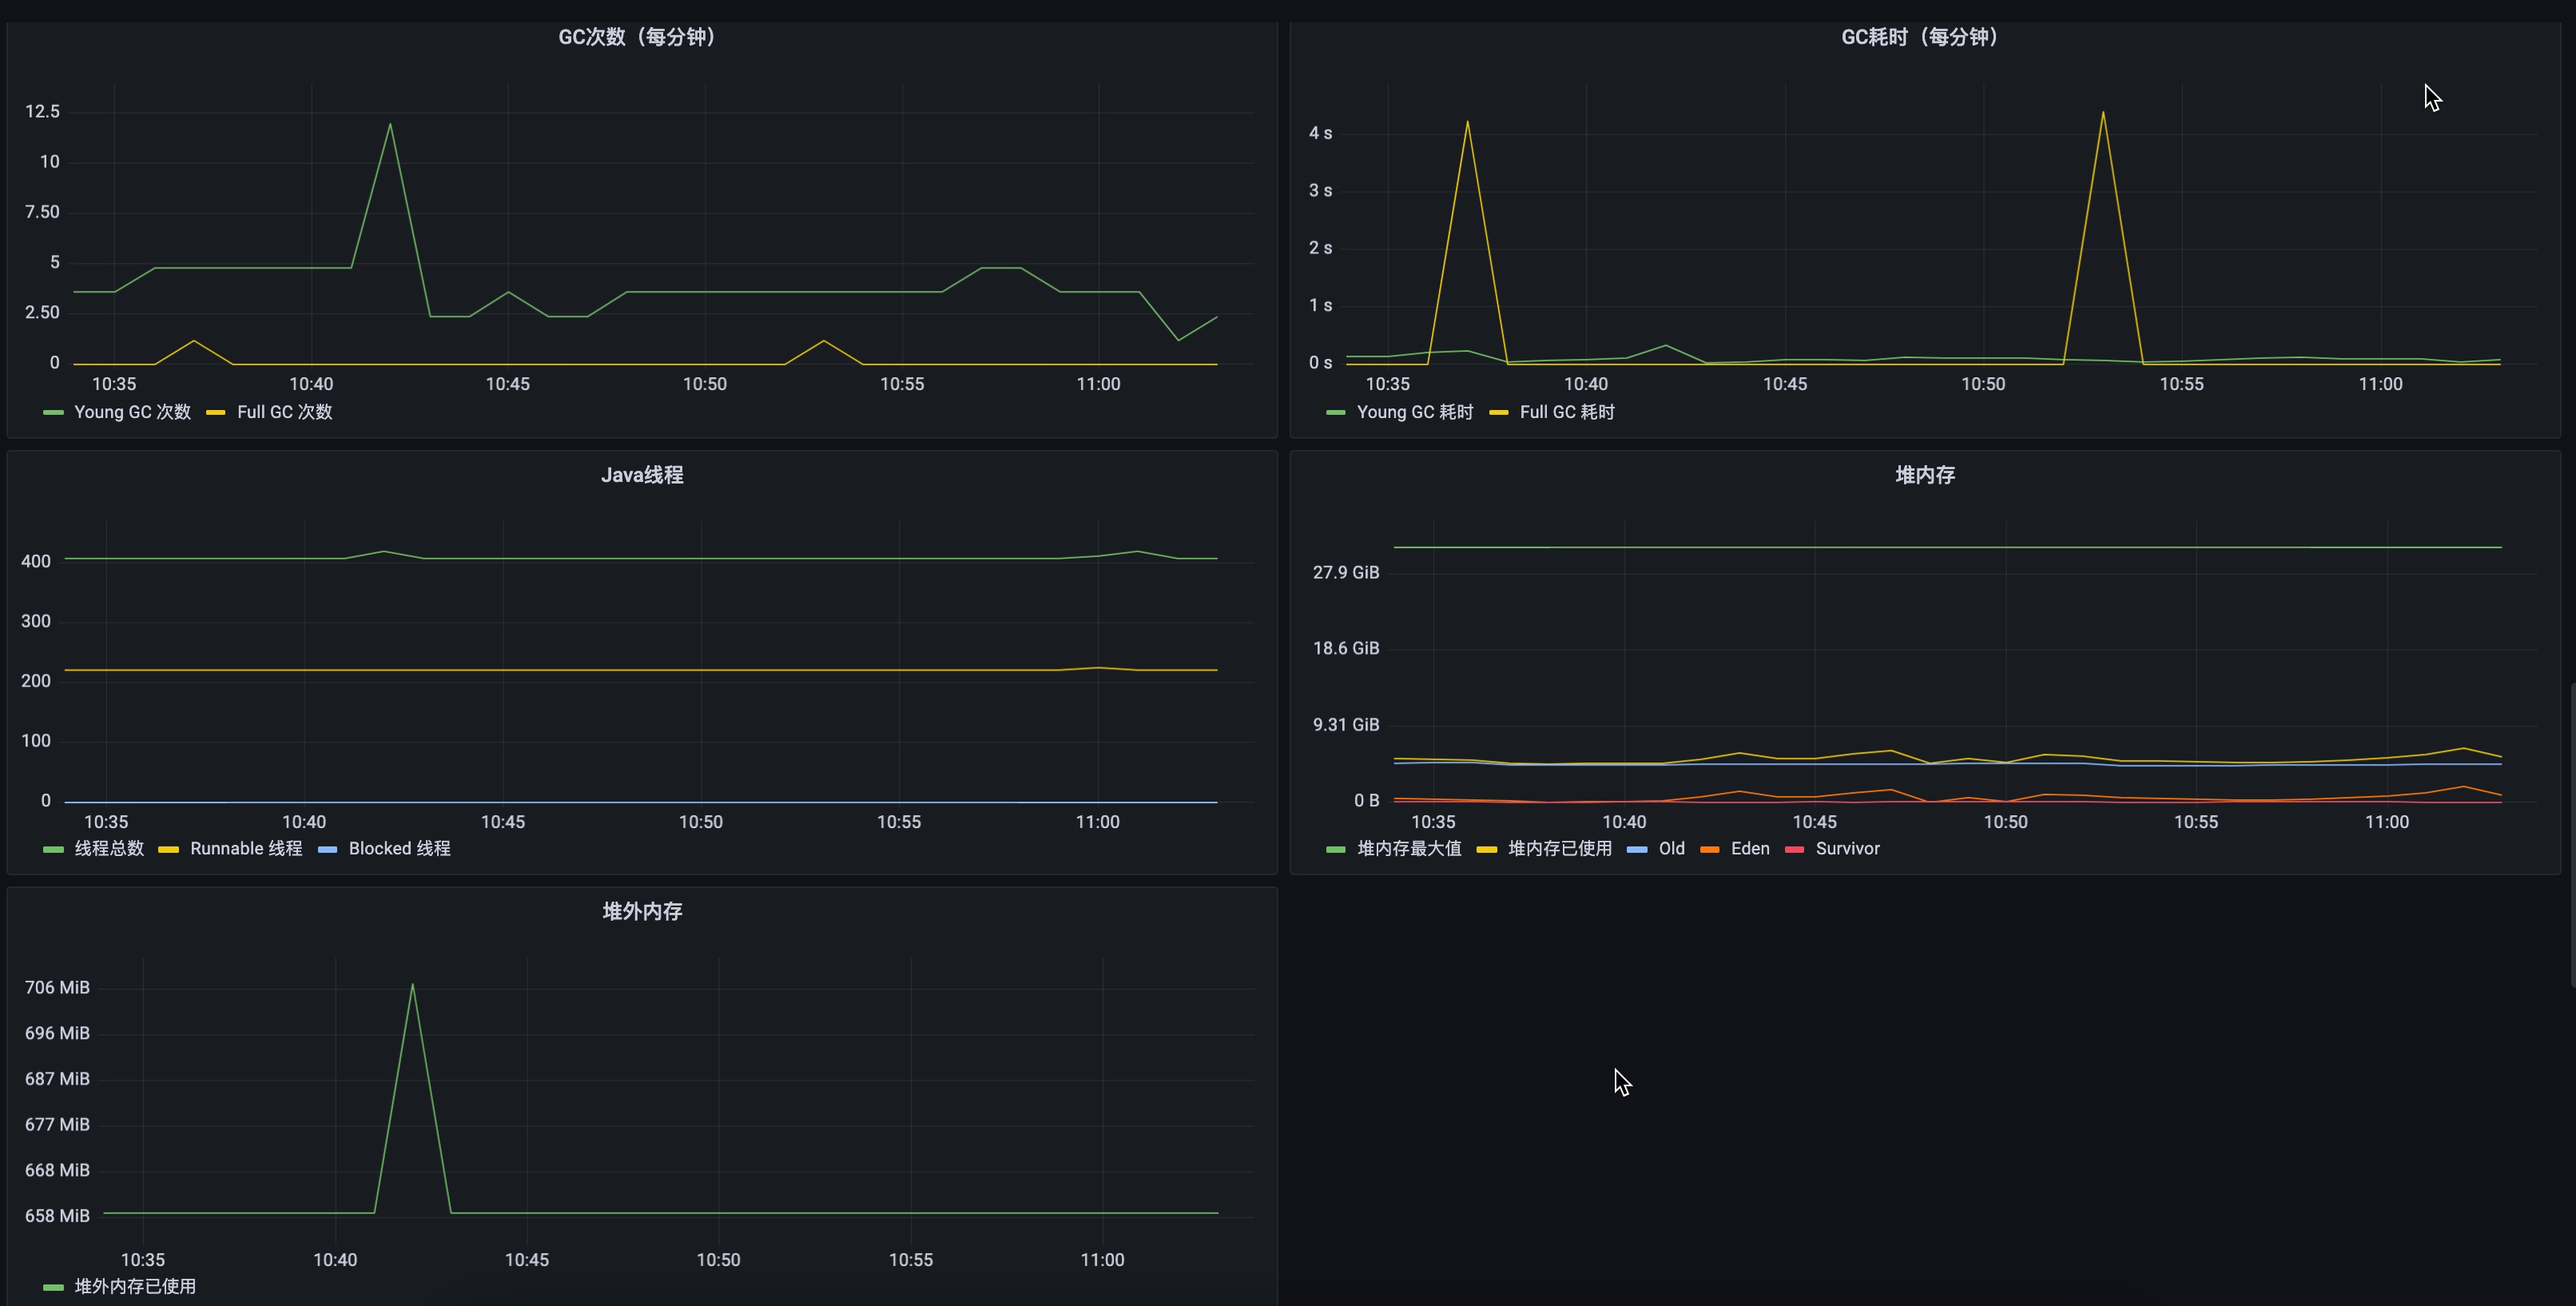Hide the Eden series via its legend entry
The height and width of the screenshot is (1306, 2576).
(x=1750, y=849)
